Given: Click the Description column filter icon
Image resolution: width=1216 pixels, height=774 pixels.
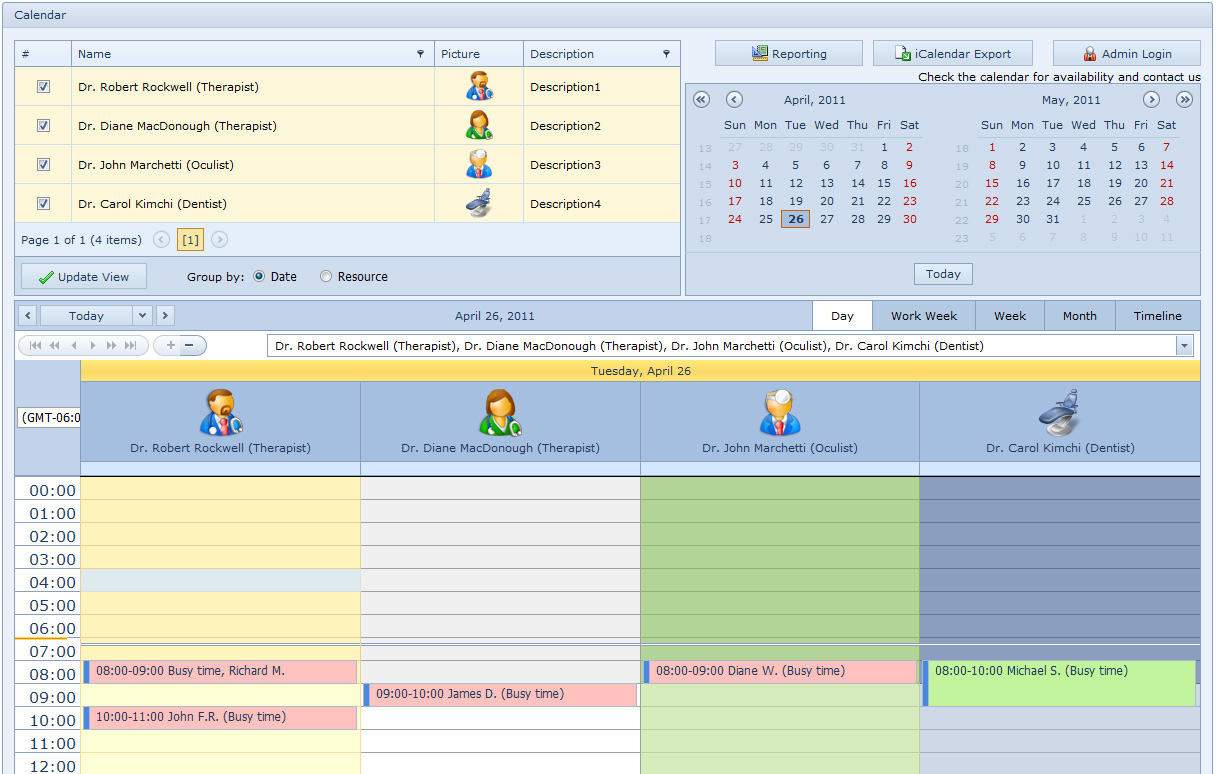Looking at the screenshot, I should tap(666, 54).
